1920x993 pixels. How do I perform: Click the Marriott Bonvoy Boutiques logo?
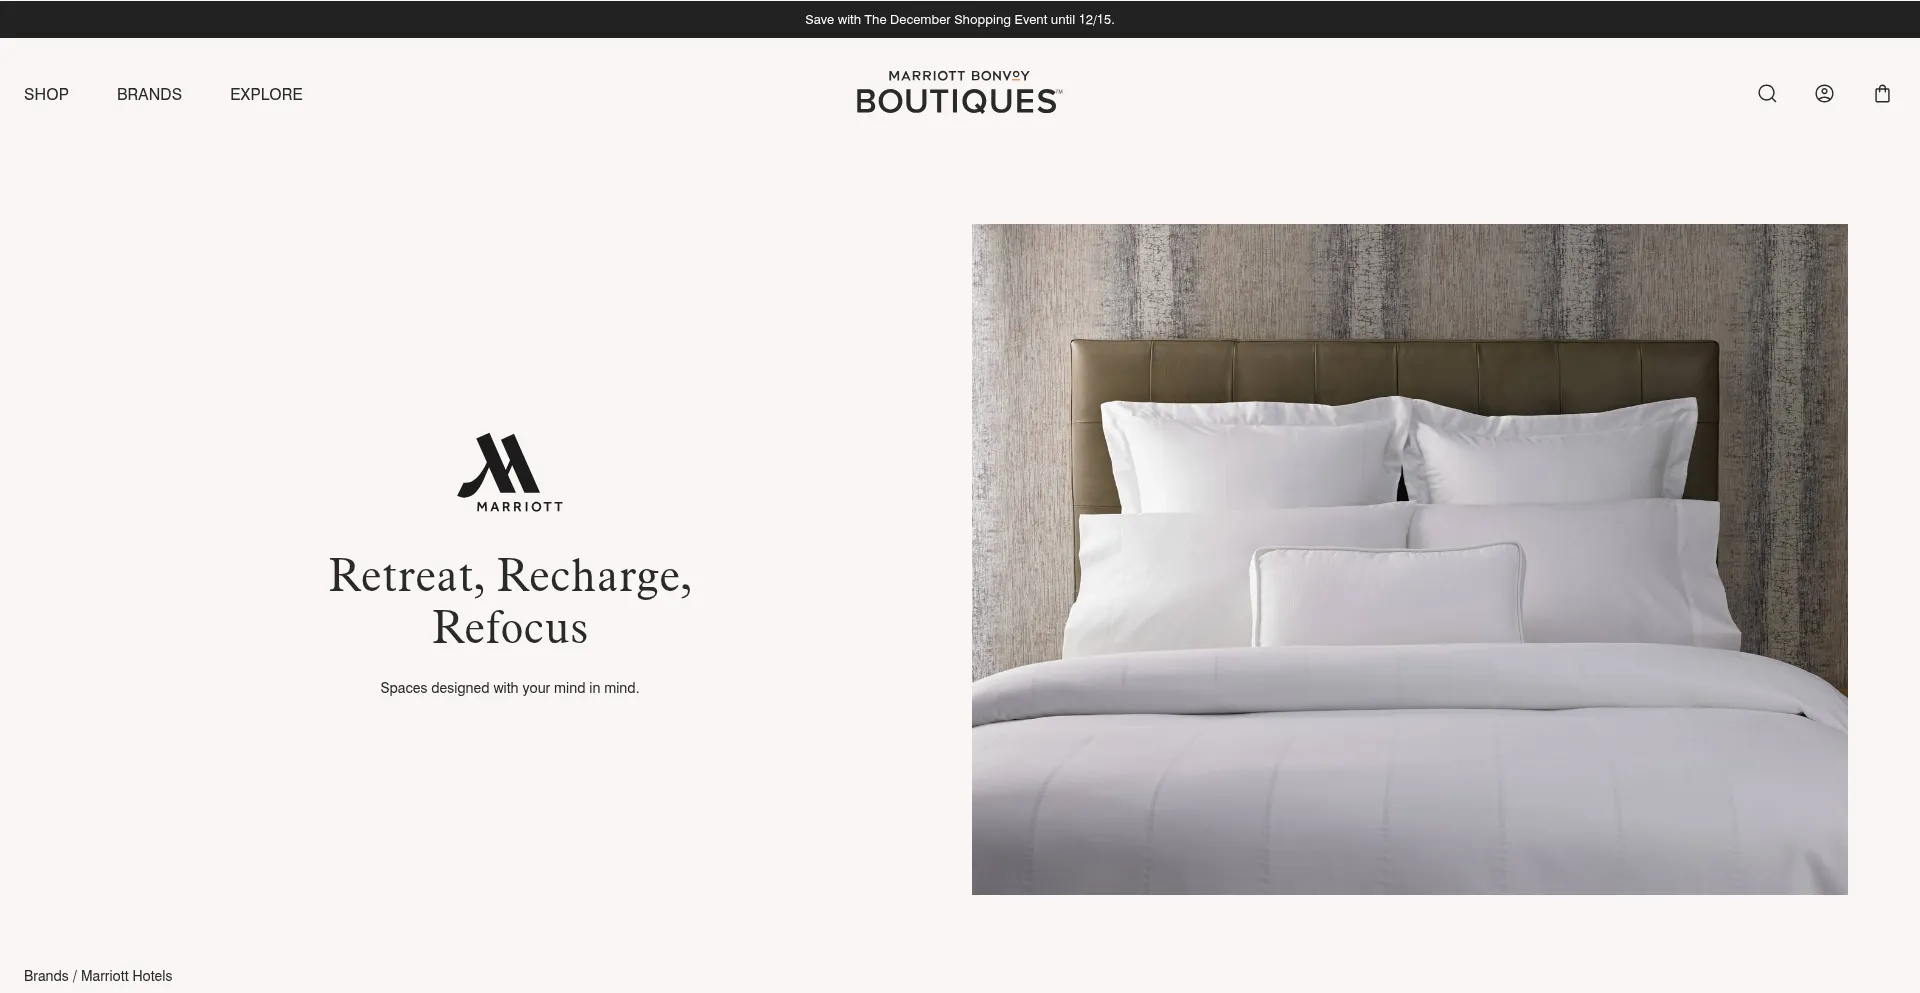tap(959, 92)
